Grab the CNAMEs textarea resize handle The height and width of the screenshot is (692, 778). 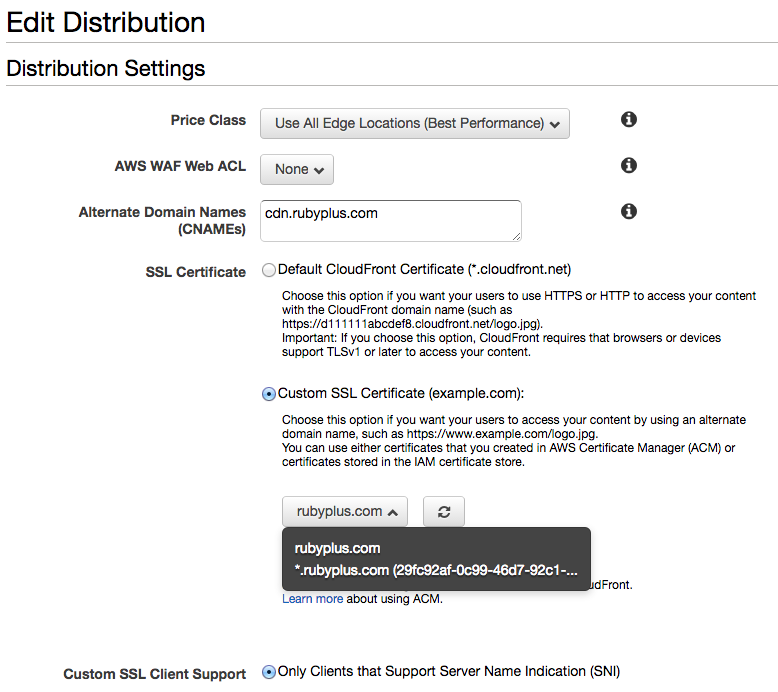click(x=517, y=237)
